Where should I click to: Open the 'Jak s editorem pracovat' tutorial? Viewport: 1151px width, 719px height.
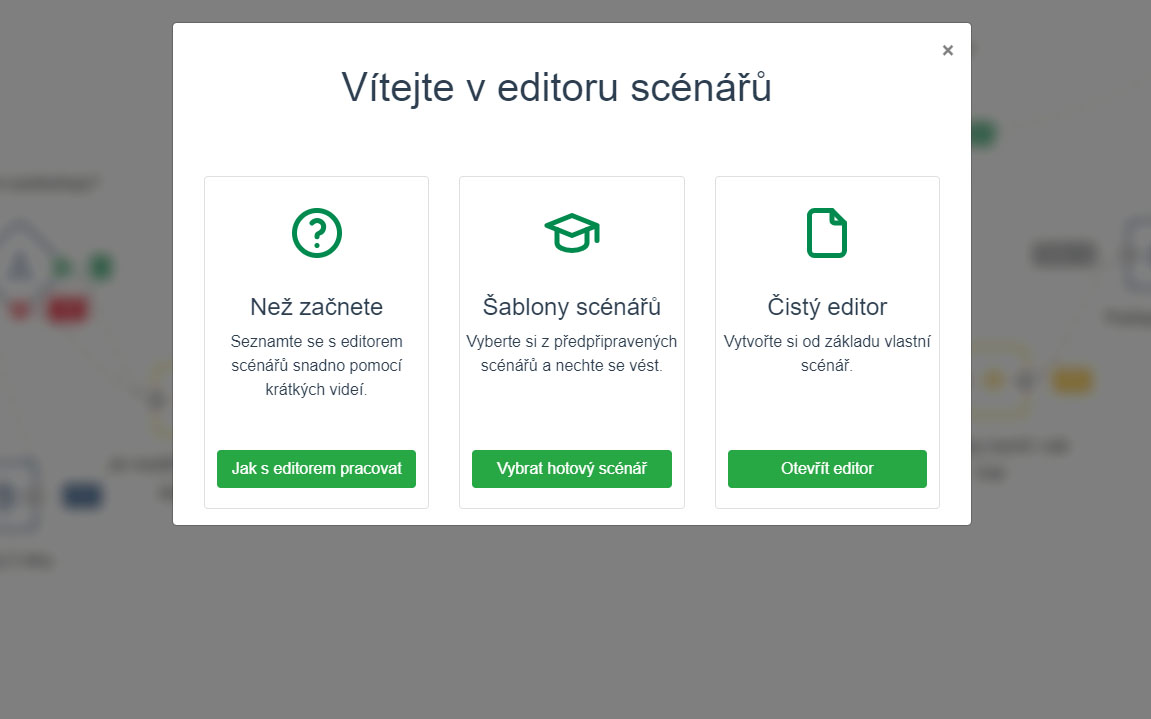click(316, 469)
